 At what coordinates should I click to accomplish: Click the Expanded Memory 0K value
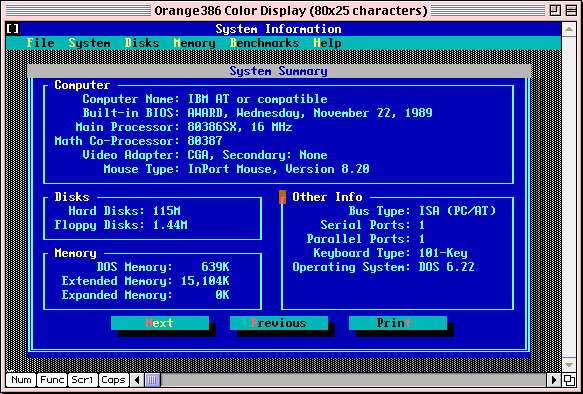222,295
